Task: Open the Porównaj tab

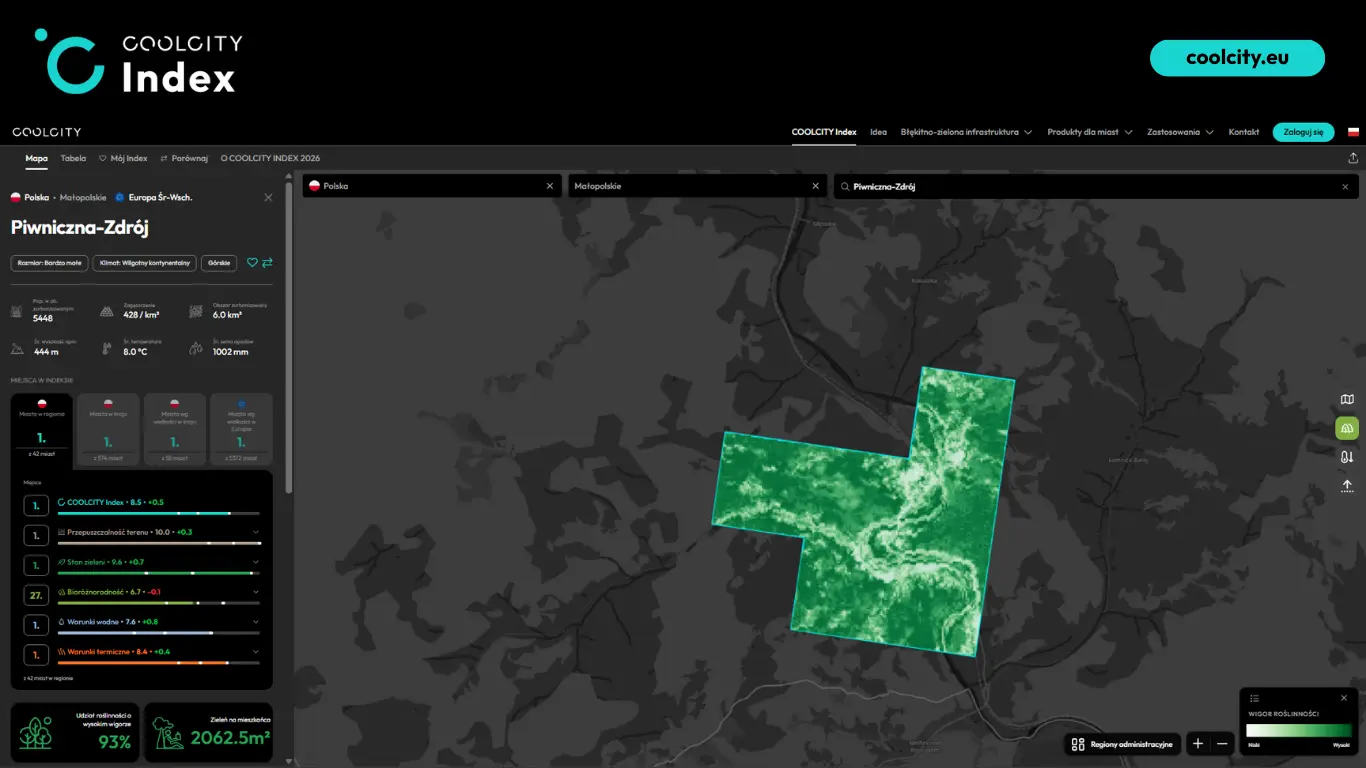Action: [184, 158]
